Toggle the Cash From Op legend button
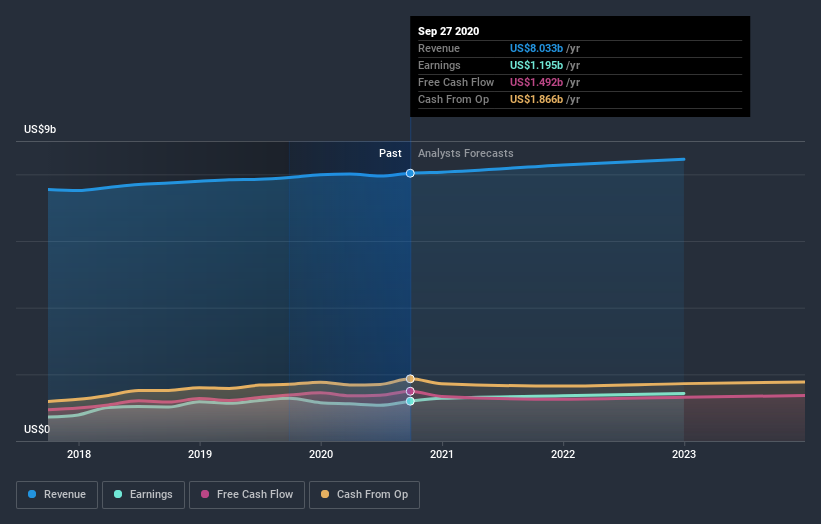Screen dimensions: 821x524 (364, 495)
